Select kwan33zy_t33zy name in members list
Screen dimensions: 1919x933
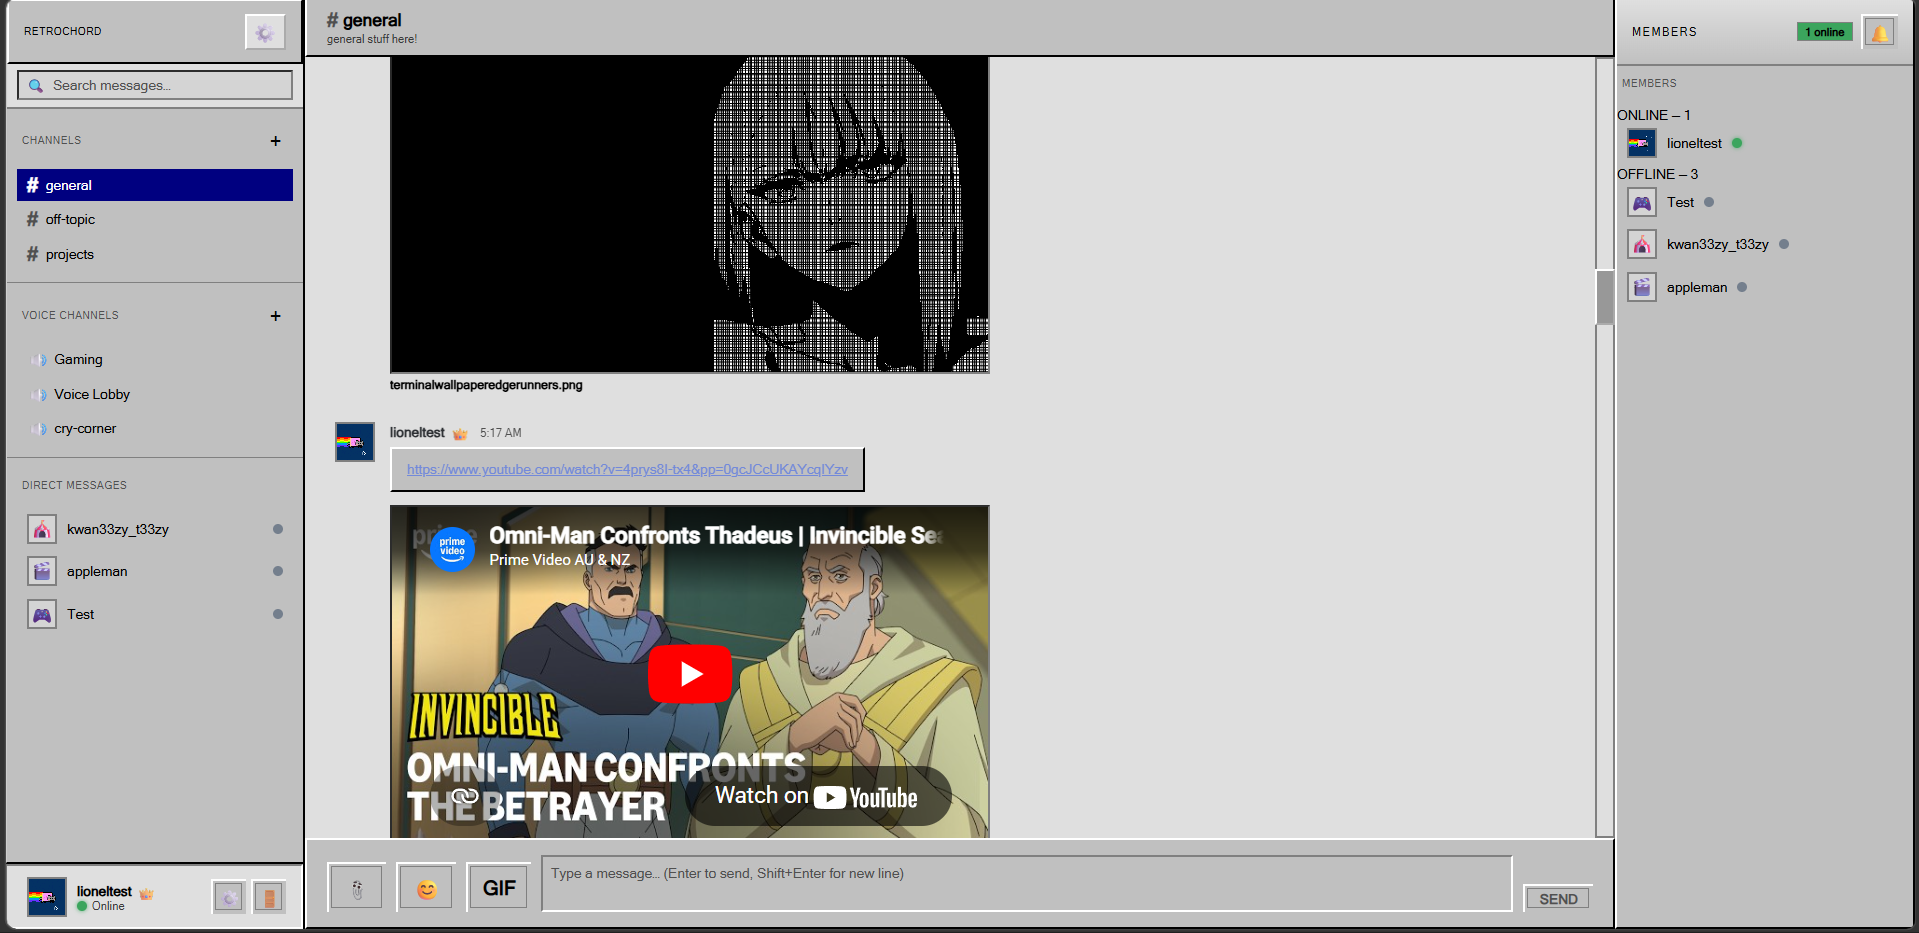tap(1717, 244)
